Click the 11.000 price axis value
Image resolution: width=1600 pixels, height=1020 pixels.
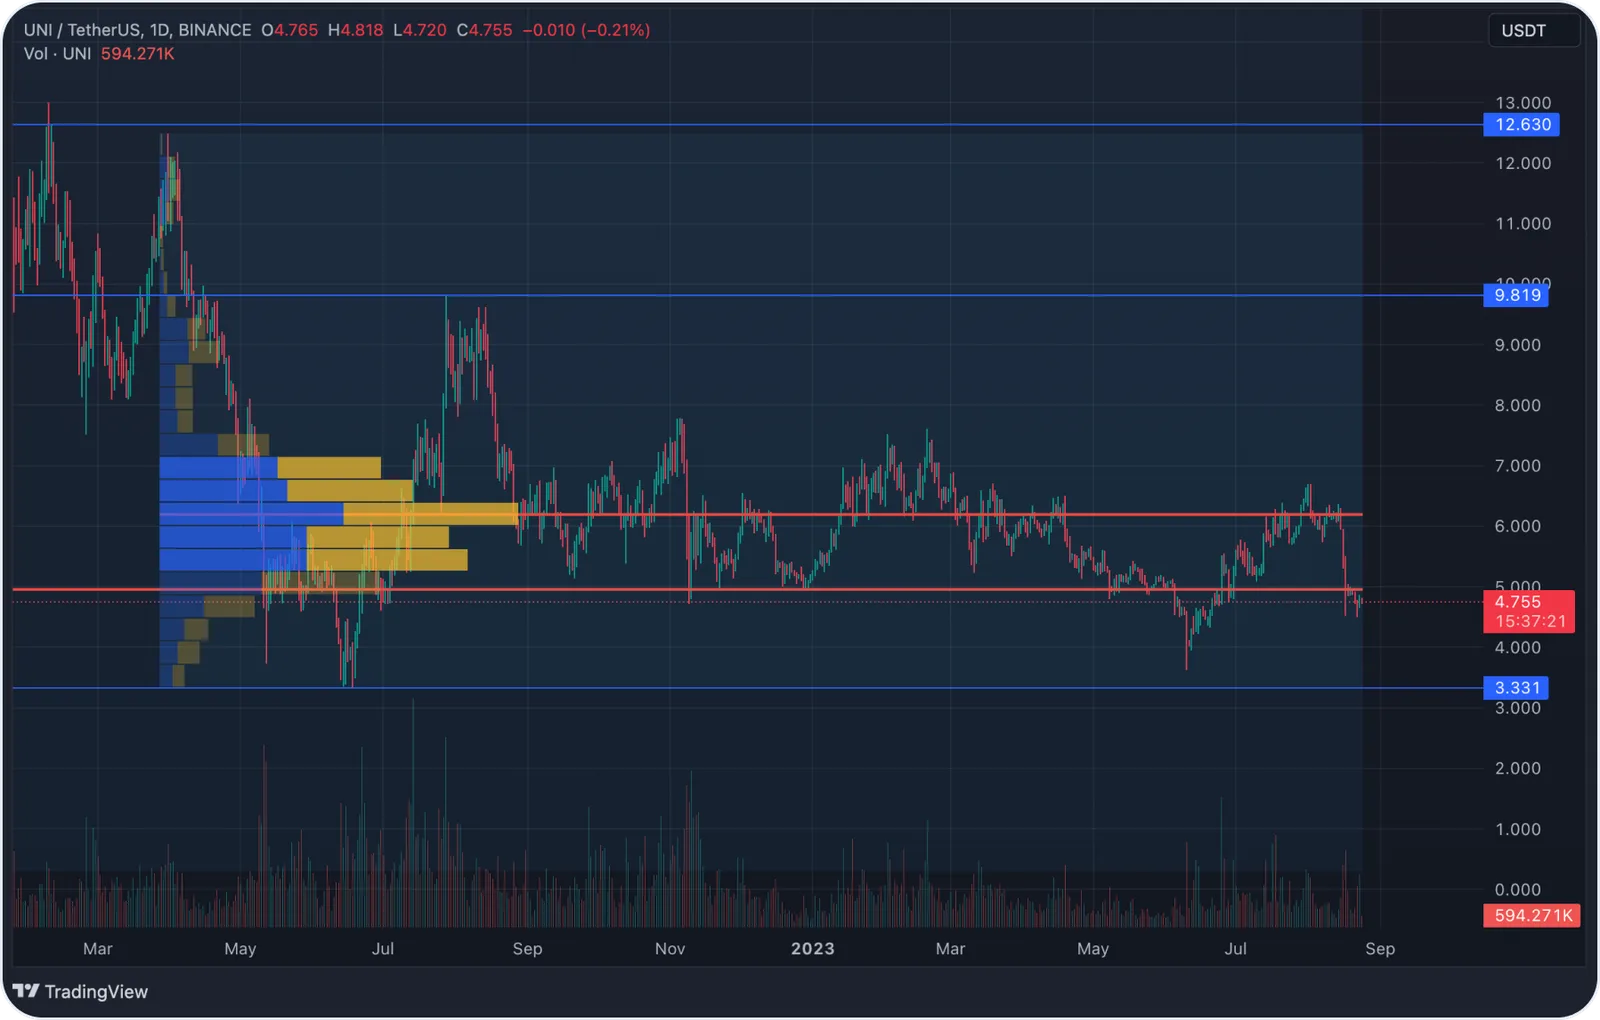pyautogui.click(x=1523, y=224)
